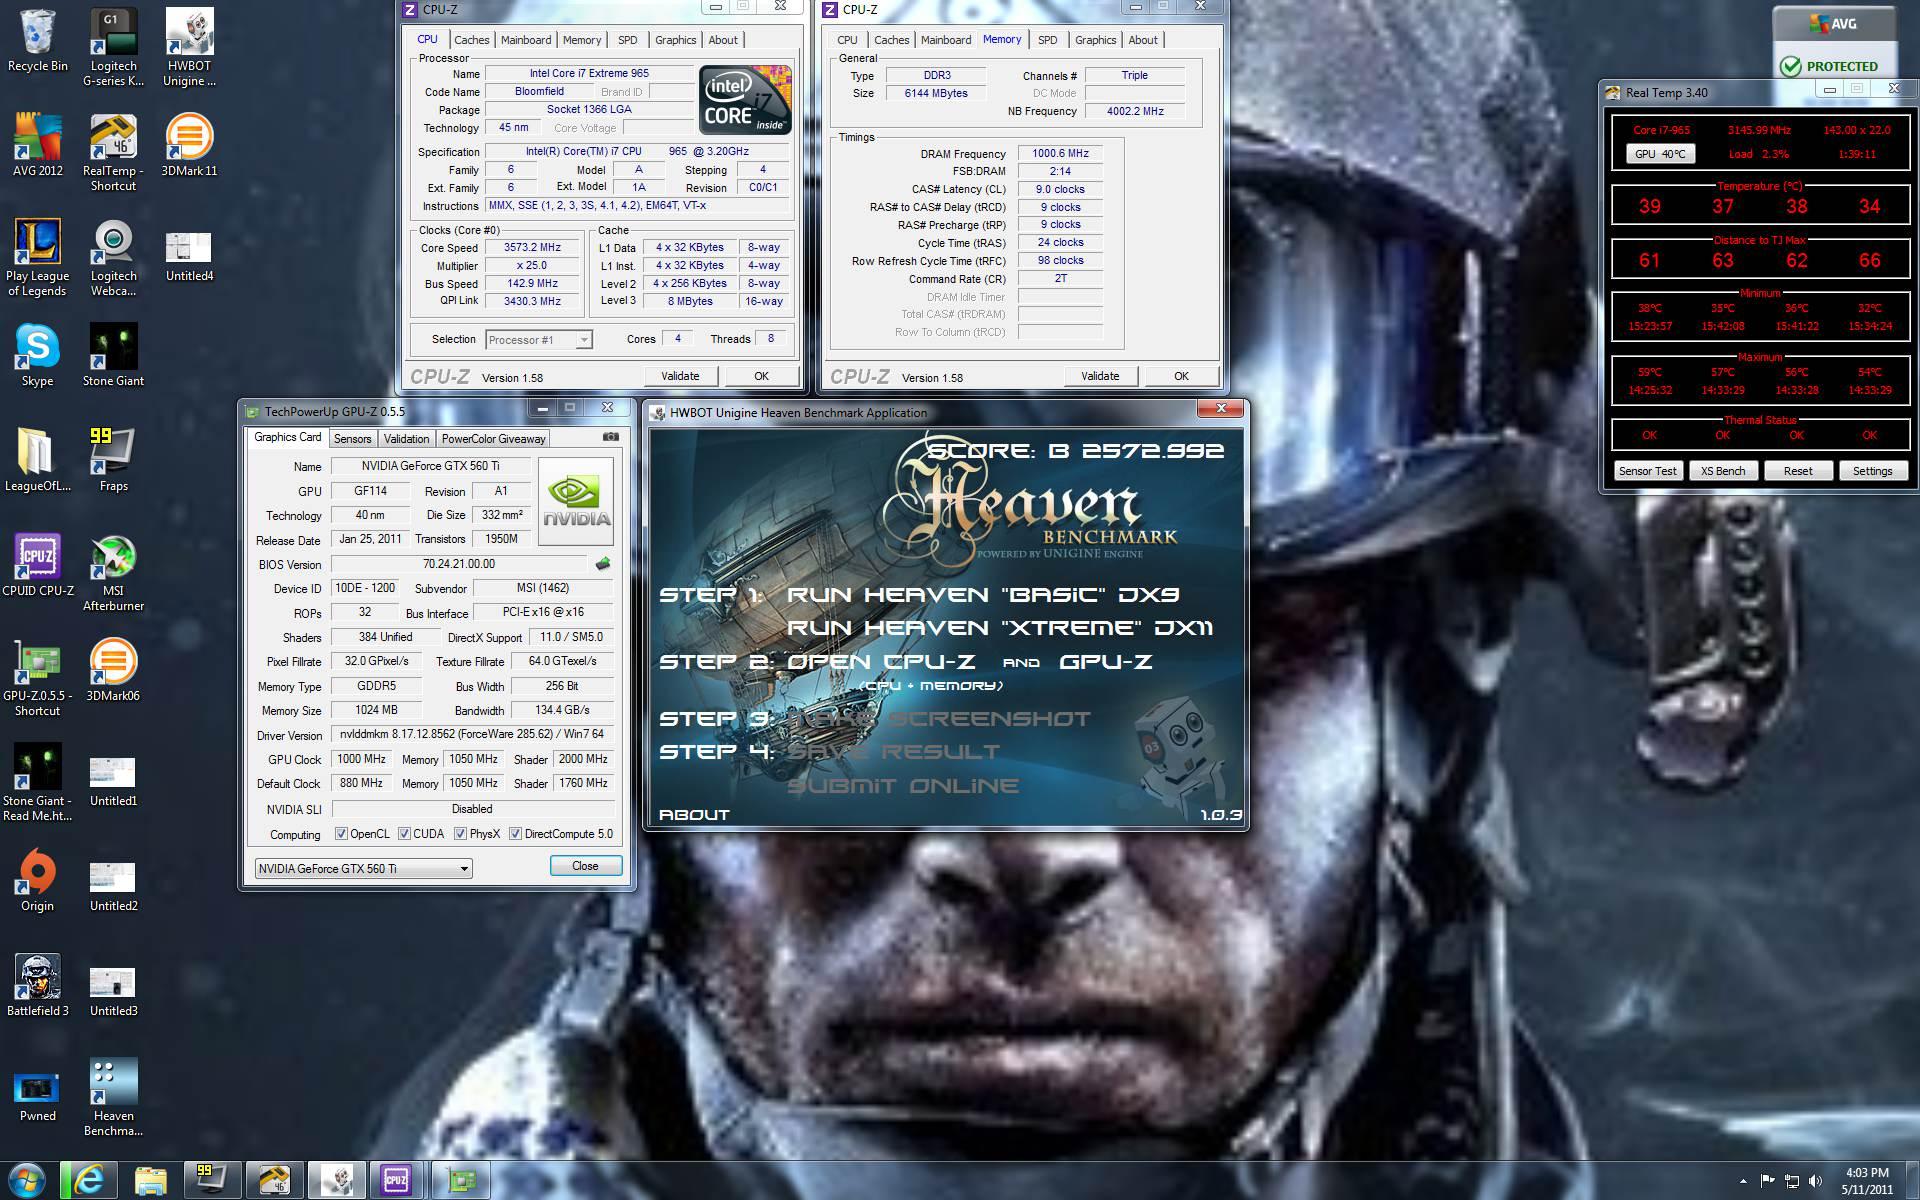Click OK in CPU-Z Memory window
The image size is (1920, 1200).
[x=1181, y=376]
